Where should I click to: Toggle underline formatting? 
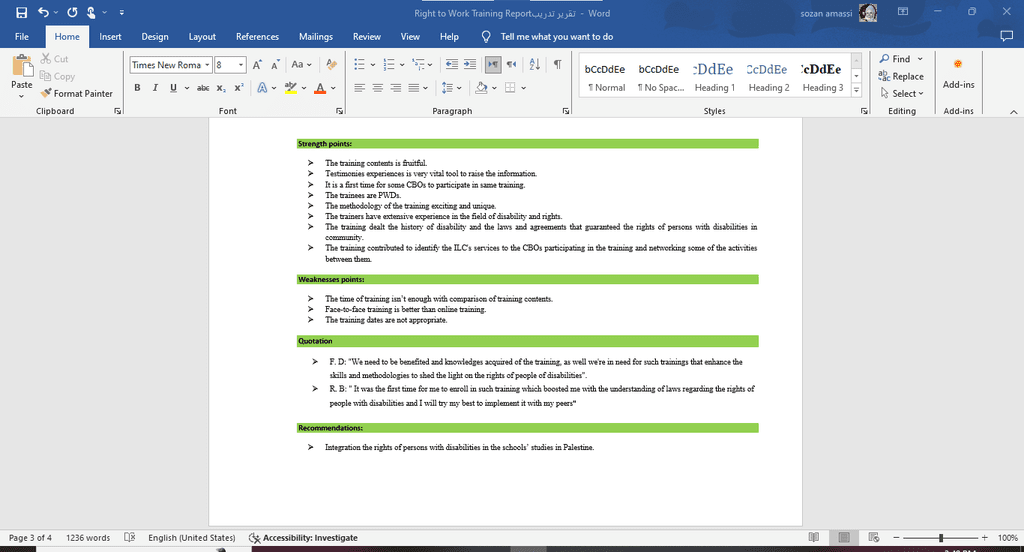[173, 88]
